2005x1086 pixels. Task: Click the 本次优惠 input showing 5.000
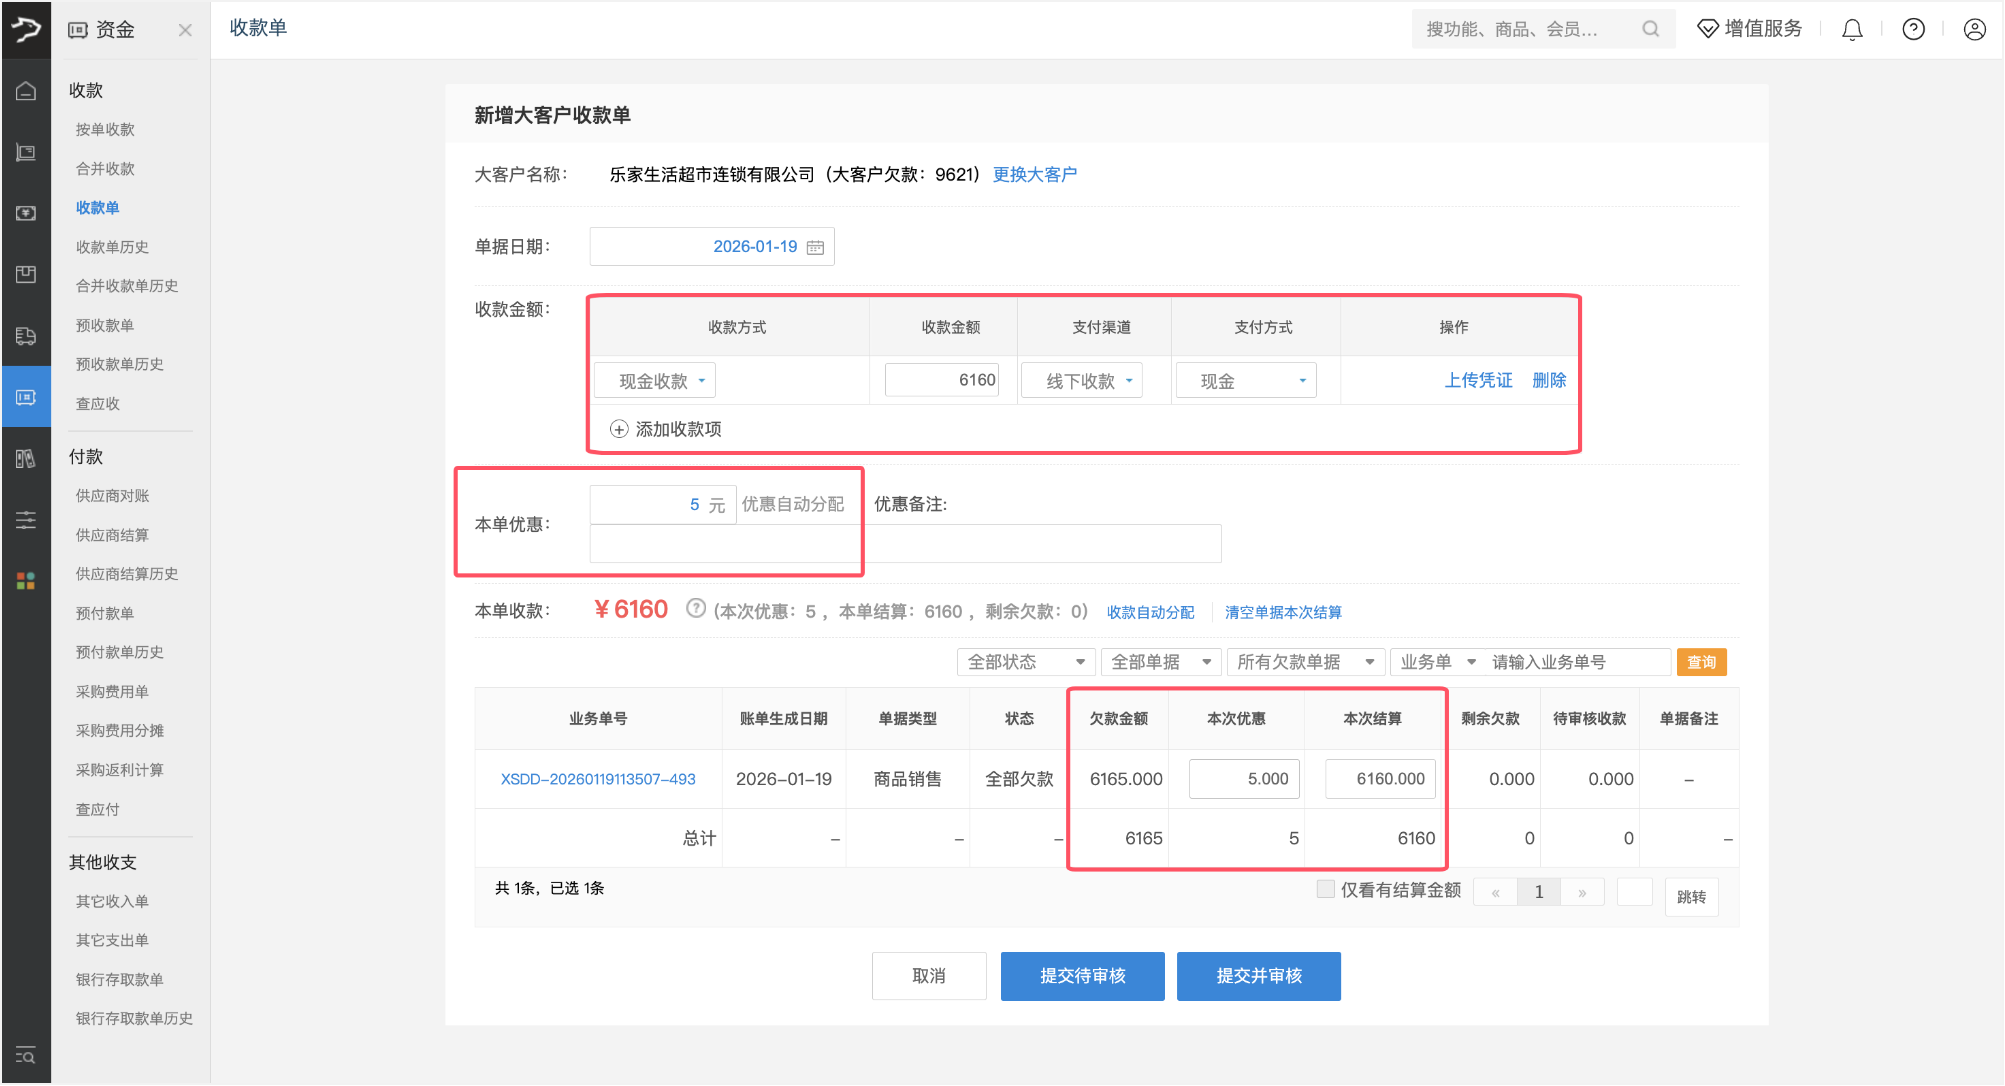[1244, 779]
